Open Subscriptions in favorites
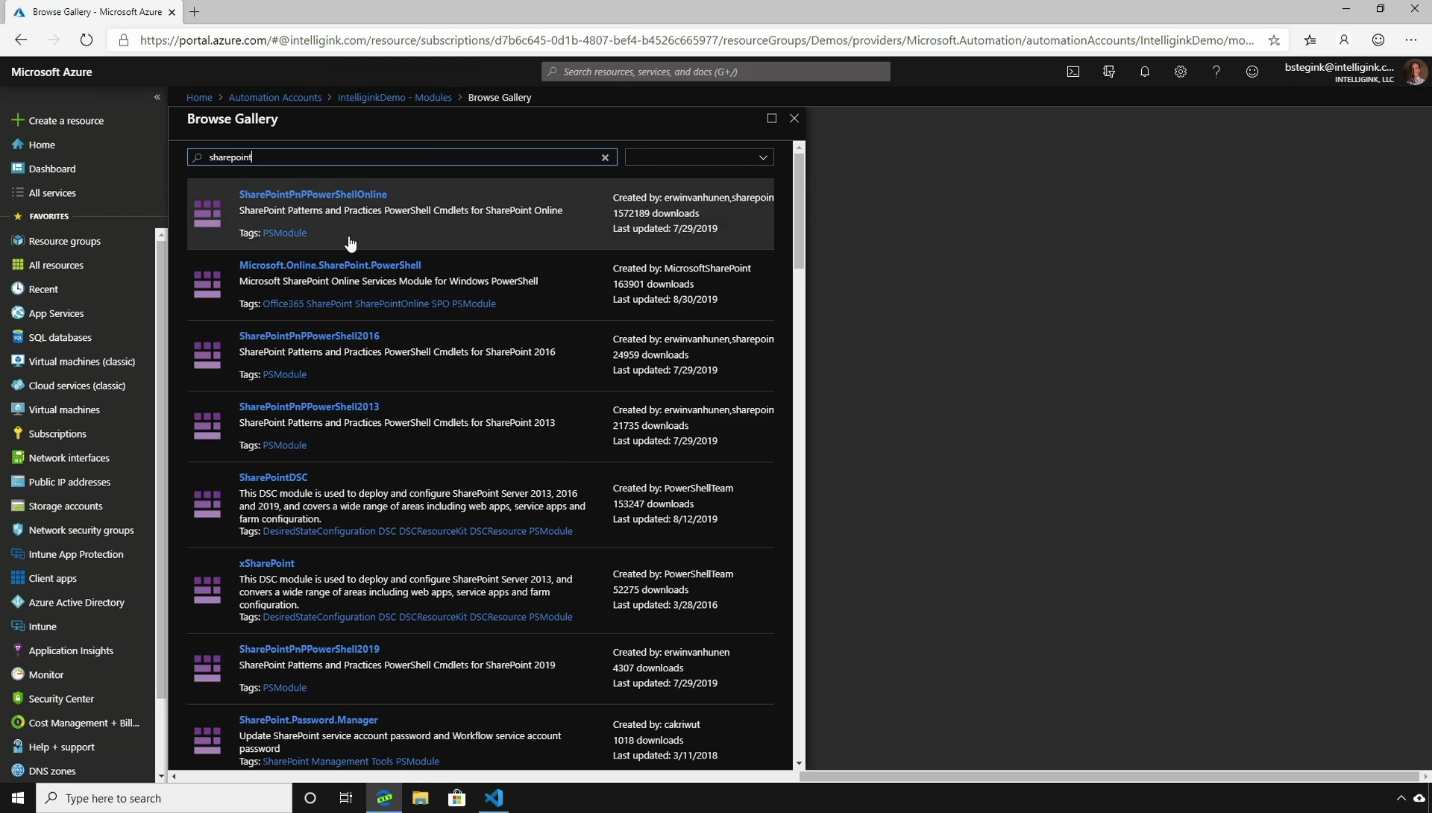The width and height of the screenshot is (1432, 813). pos(57,434)
